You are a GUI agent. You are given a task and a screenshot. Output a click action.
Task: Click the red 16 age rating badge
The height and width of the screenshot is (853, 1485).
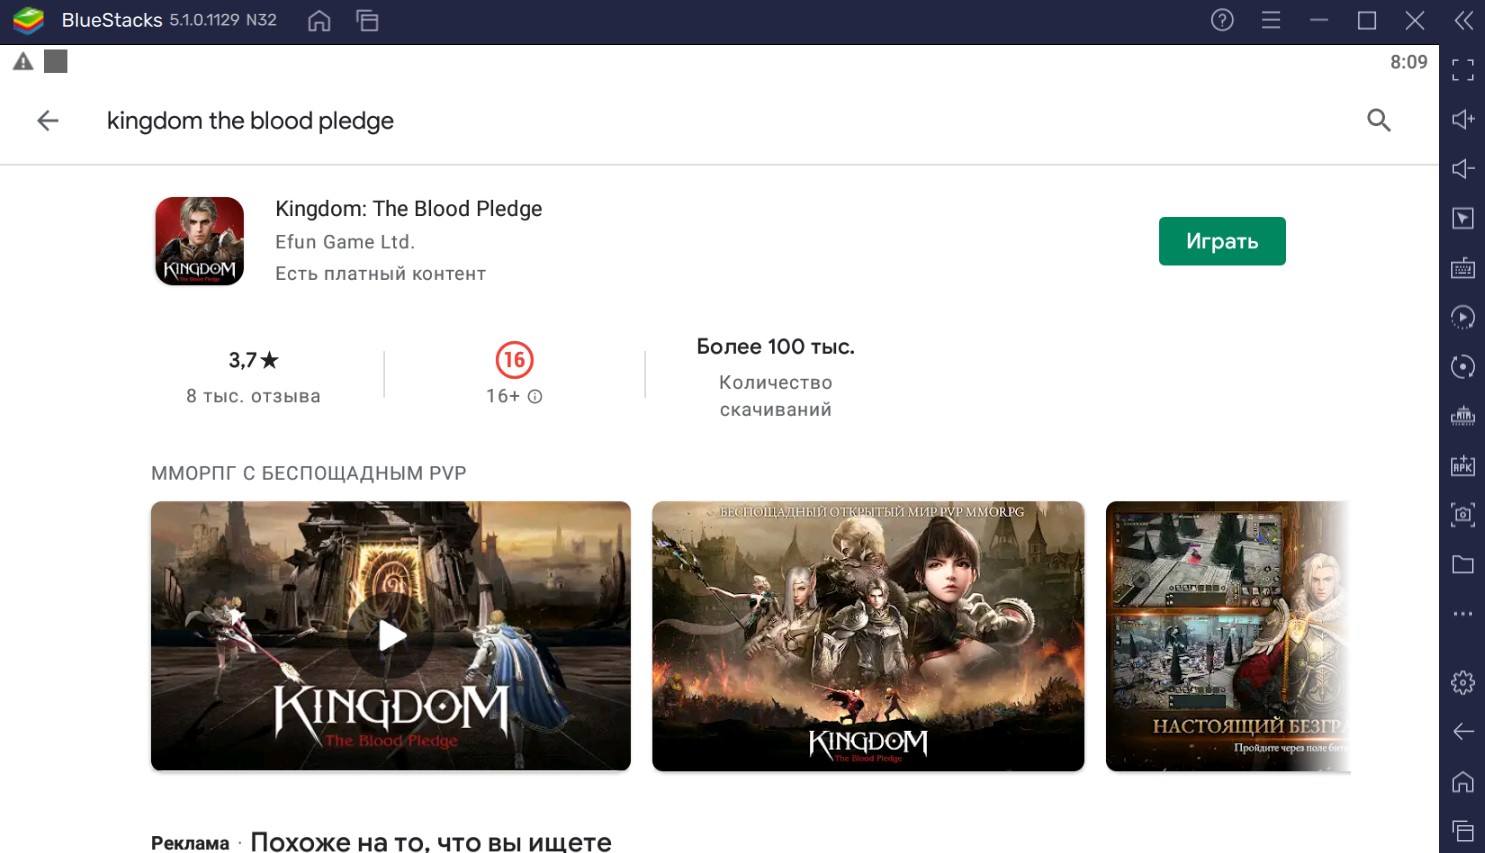(x=514, y=360)
